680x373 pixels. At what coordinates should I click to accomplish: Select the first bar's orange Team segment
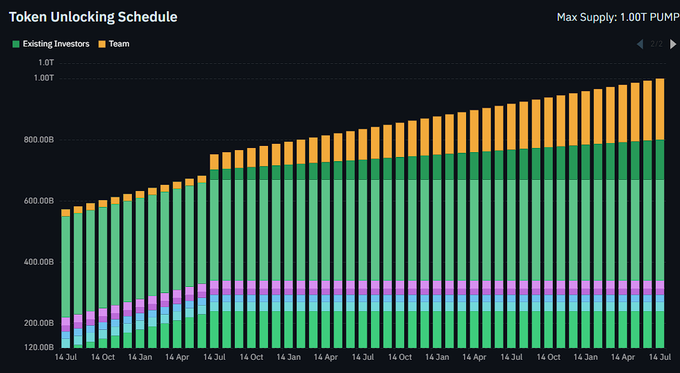click(65, 213)
